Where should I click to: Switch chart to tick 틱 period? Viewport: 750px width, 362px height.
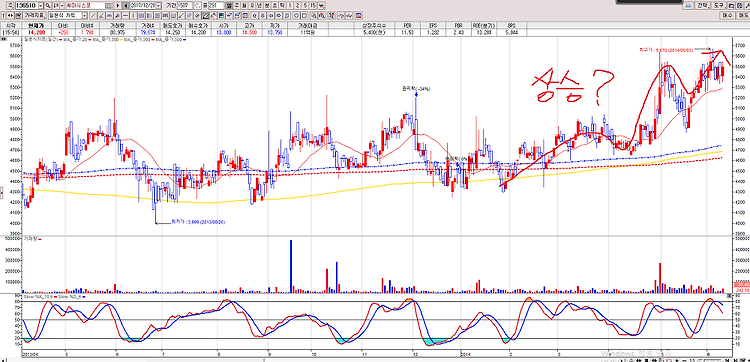click(x=282, y=5)
